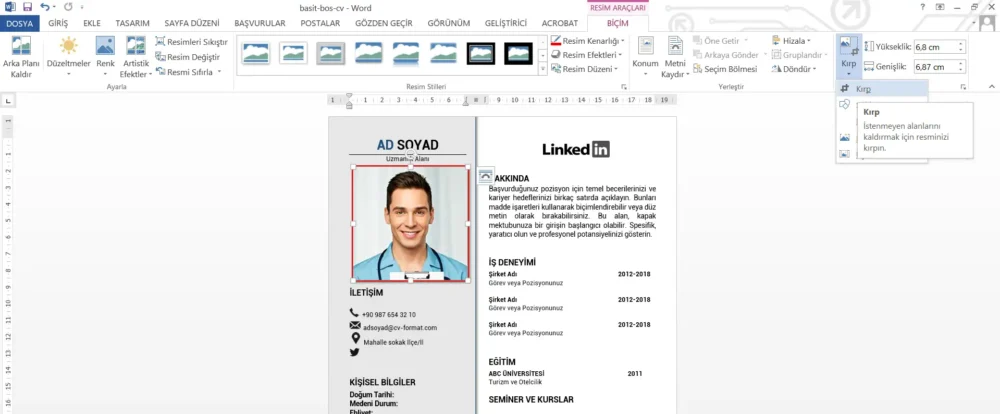Open the DOSYA file tab
The width and height of the screenshot is (1000, 414).
(20, 24)
